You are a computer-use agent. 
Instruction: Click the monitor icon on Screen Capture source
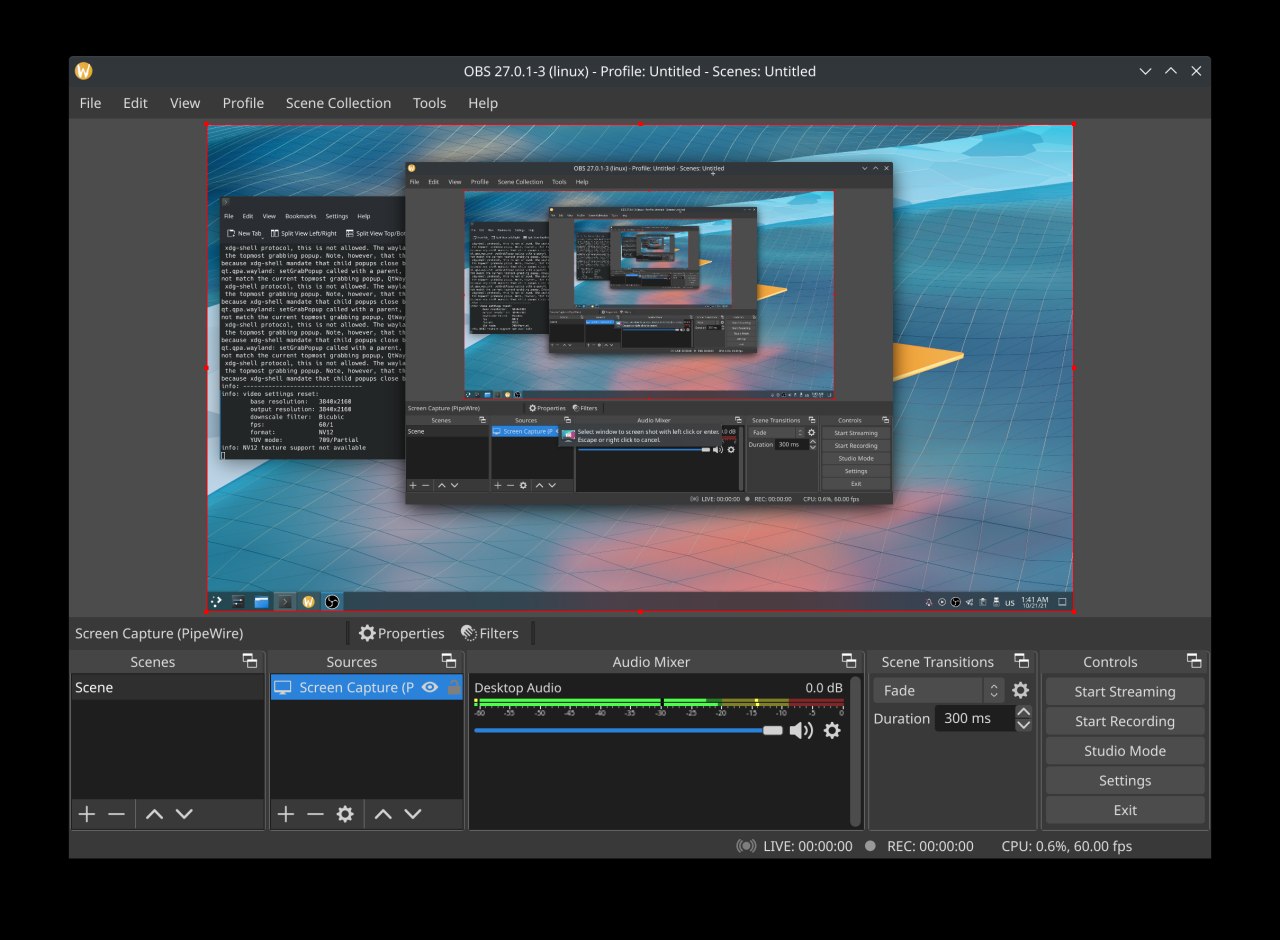click(283, 687)
